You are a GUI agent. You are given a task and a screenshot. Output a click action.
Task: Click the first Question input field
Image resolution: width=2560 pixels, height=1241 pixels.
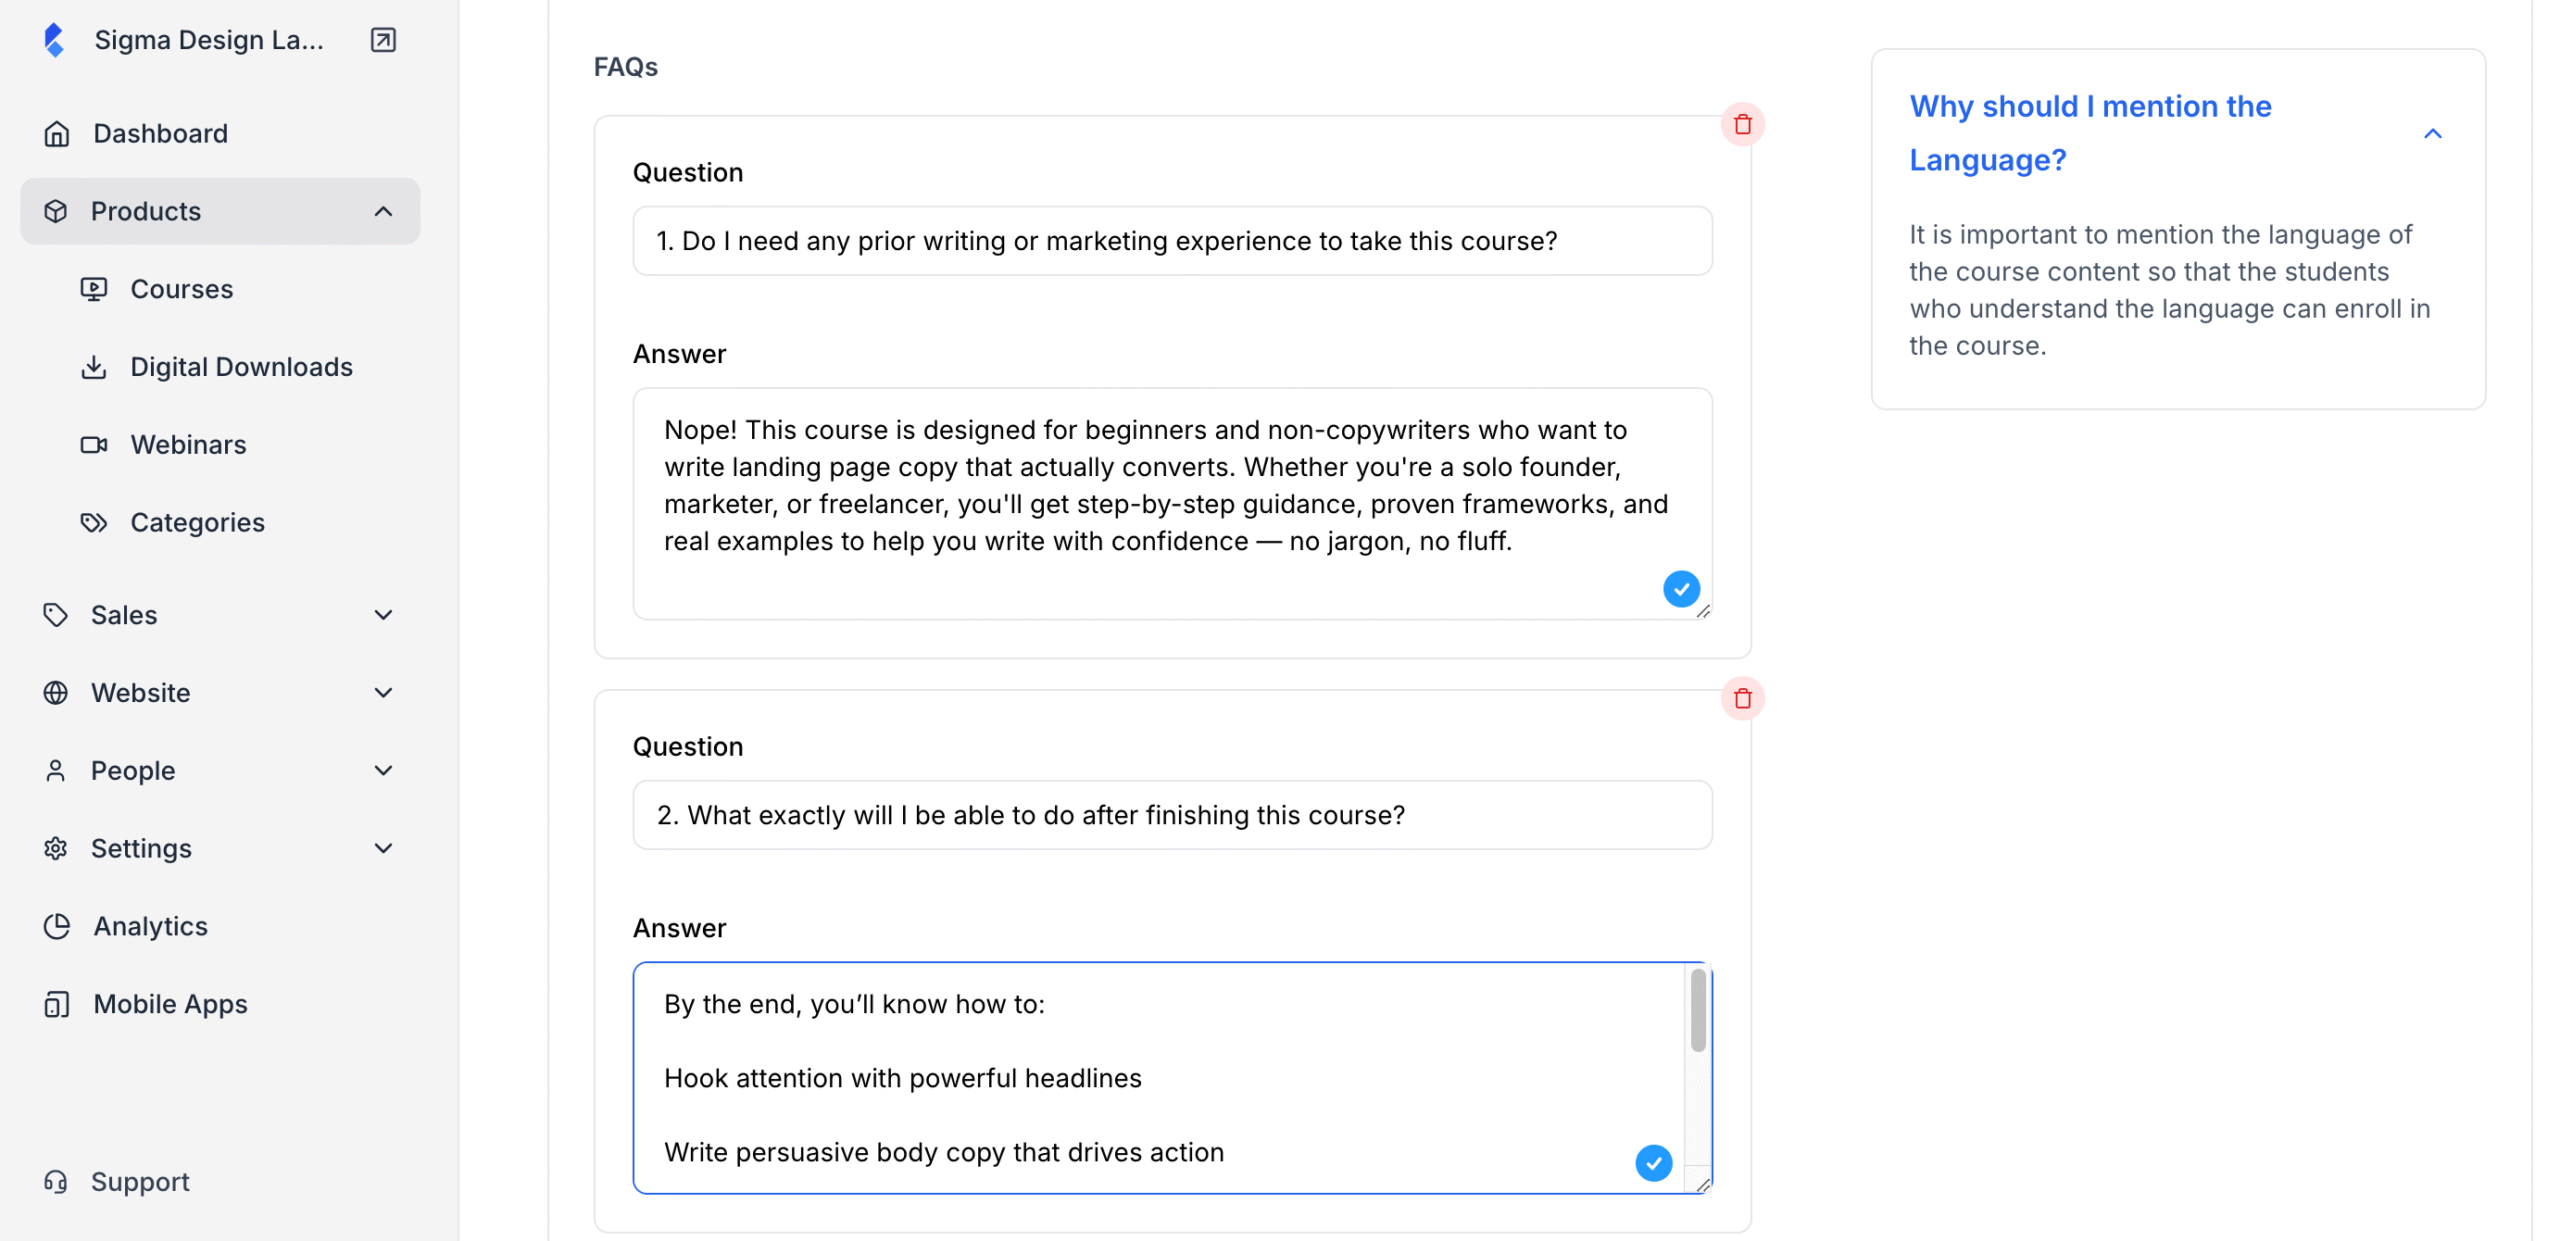coord(1173,241)
